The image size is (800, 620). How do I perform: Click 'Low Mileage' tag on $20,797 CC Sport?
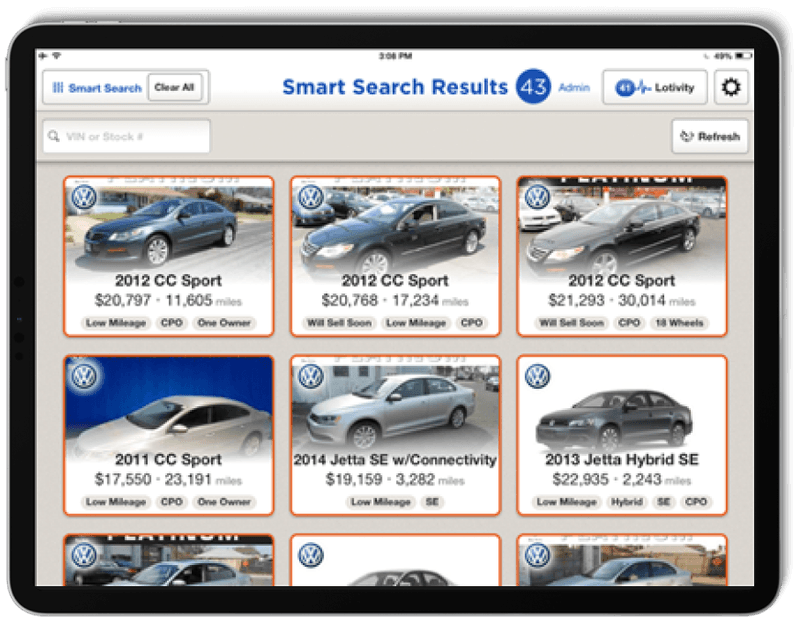coord(116,323)
